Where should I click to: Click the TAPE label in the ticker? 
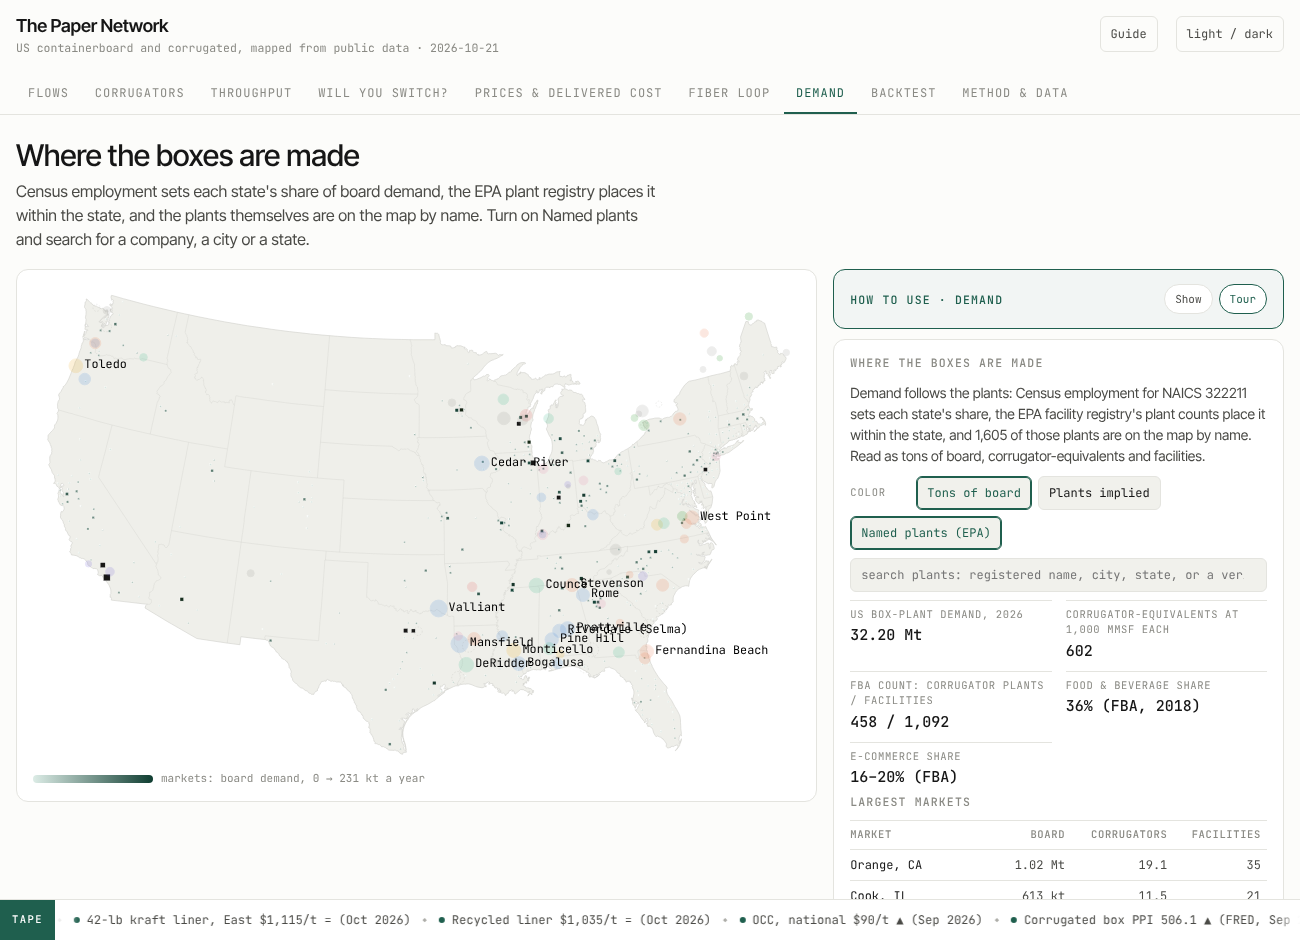point(27,920)
